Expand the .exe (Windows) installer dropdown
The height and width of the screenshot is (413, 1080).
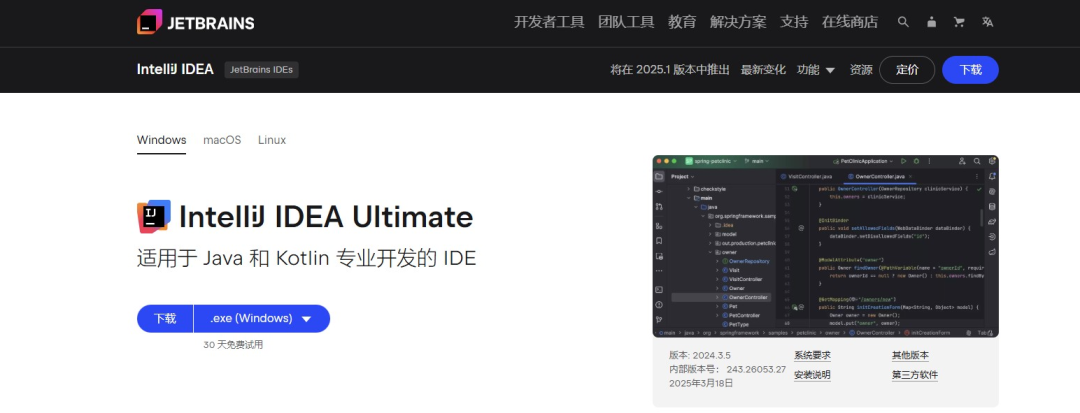click(x=262, y=319)
